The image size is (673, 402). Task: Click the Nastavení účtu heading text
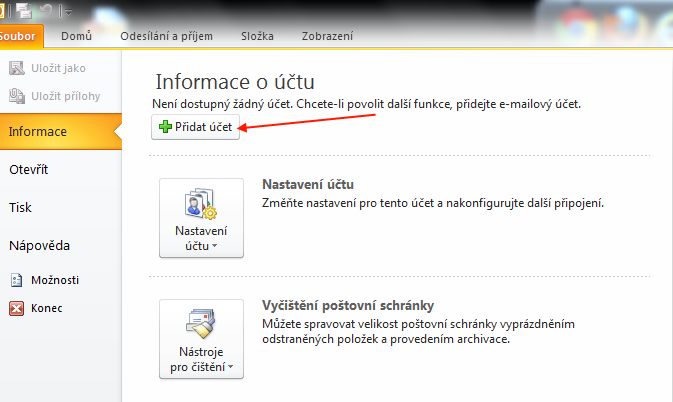[x=308, y=184]
